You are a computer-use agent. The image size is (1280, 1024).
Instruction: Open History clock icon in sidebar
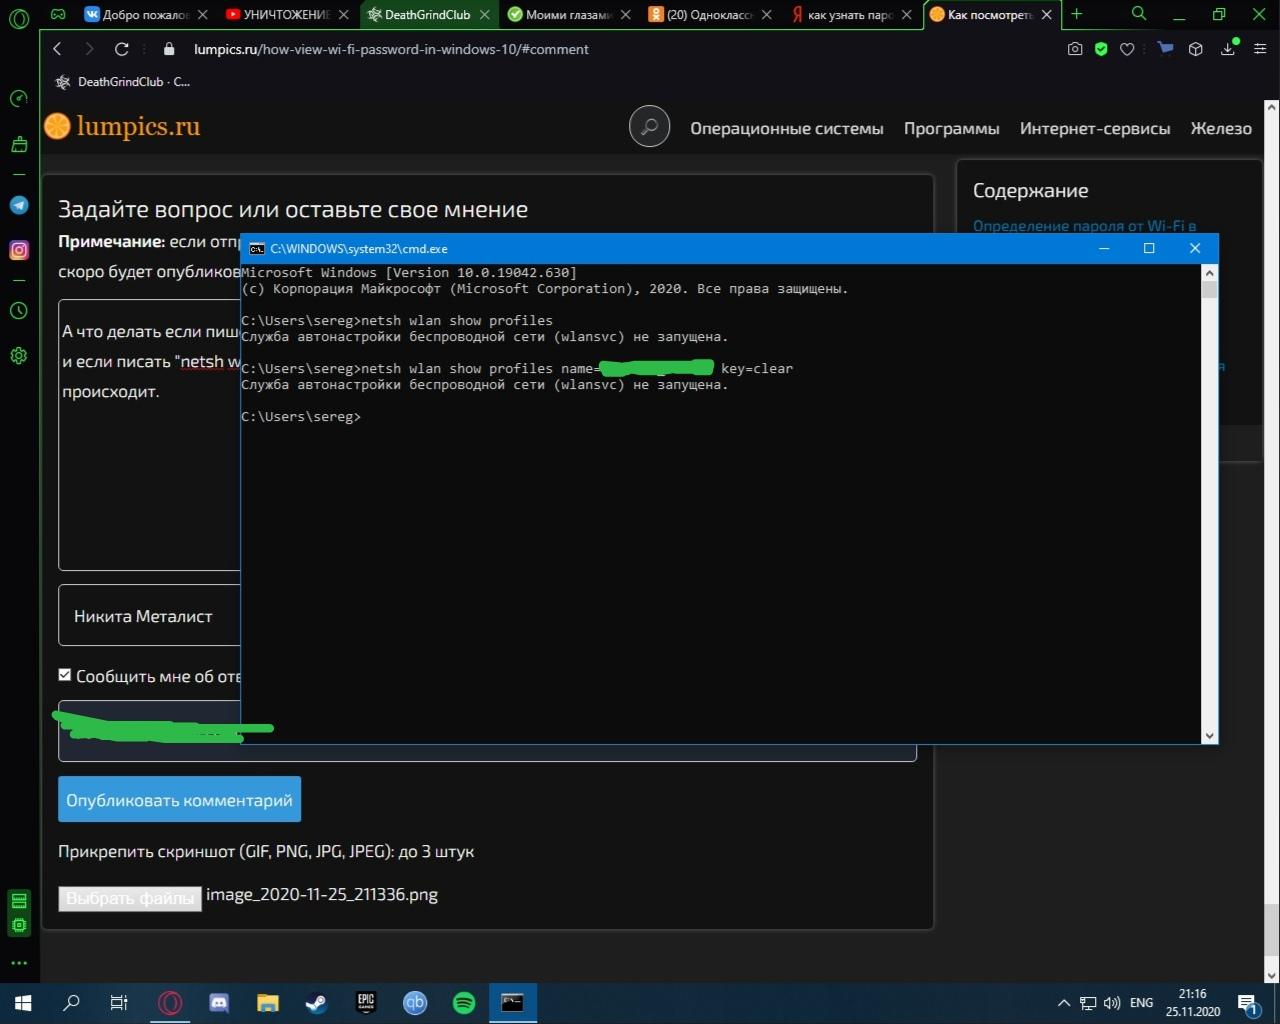point(18,311)
